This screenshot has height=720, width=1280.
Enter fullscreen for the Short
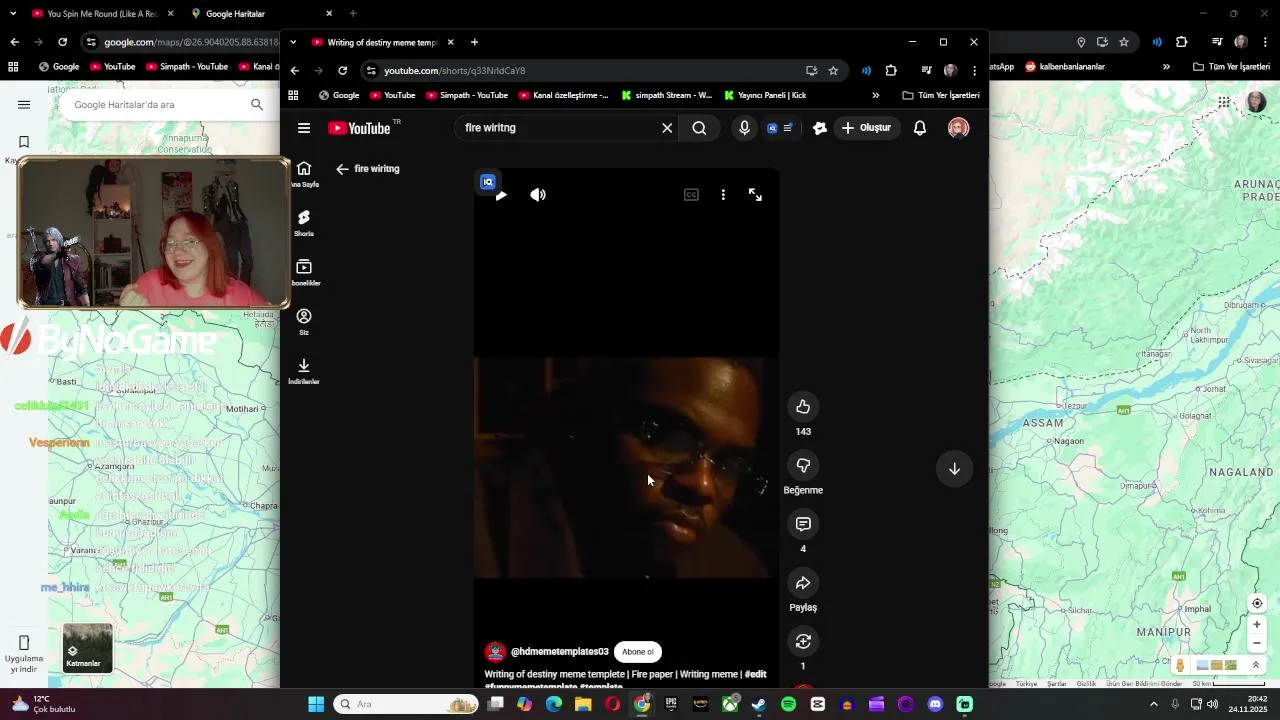point(755,195)
